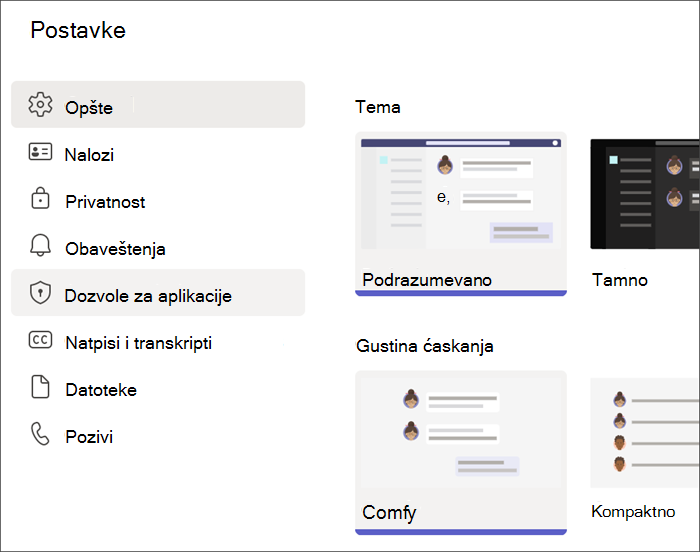Screen dimensions: 700x552
Task: Click the phone handset icon for Pozivi
Action: click(40, 434)
